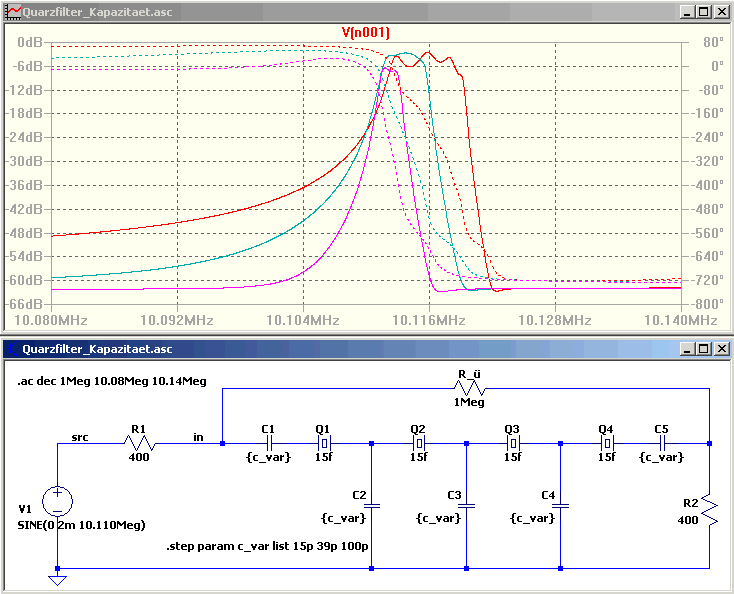Viewport: 734px width, 594px height.
Task: Select shunt capacitor C4 symbol
Action: click(x=560, y=506)
